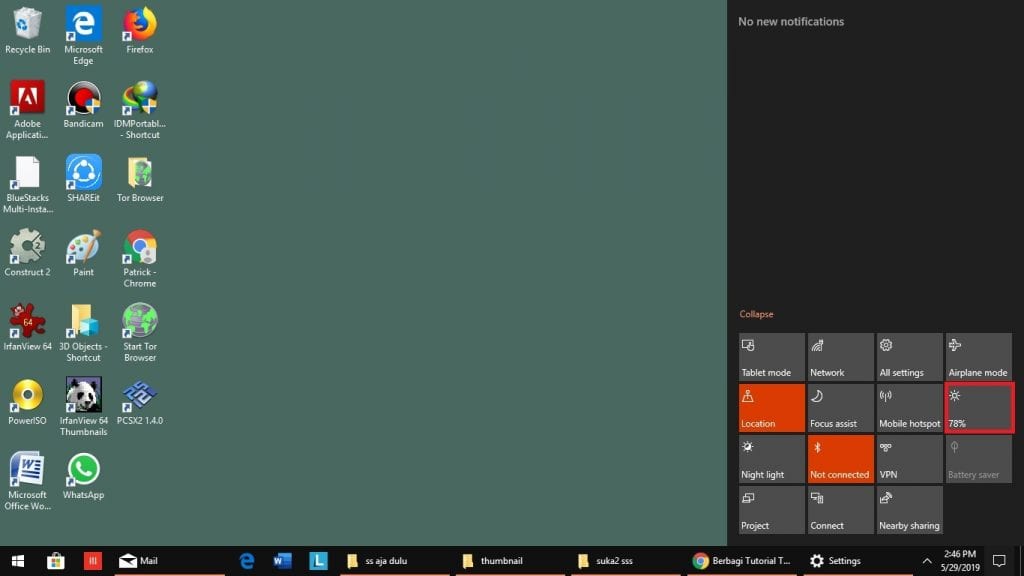Select the PCSX2 1.4.0 desktop icon
Viewport: 1024px width, 576px height.
click(x=140, y=402)
